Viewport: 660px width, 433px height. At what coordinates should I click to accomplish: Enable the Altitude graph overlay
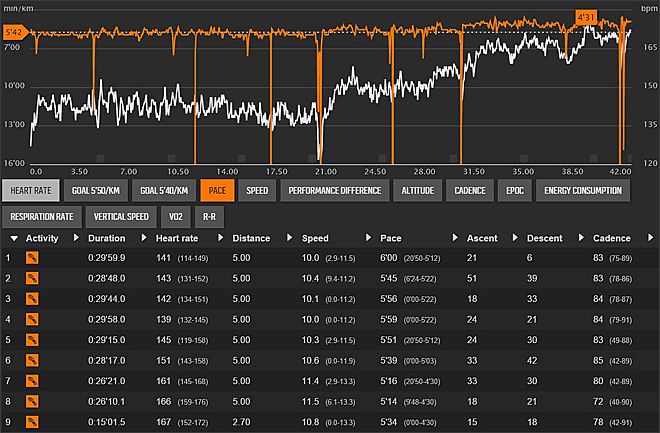pyautogui.click(x=417, y=189)
